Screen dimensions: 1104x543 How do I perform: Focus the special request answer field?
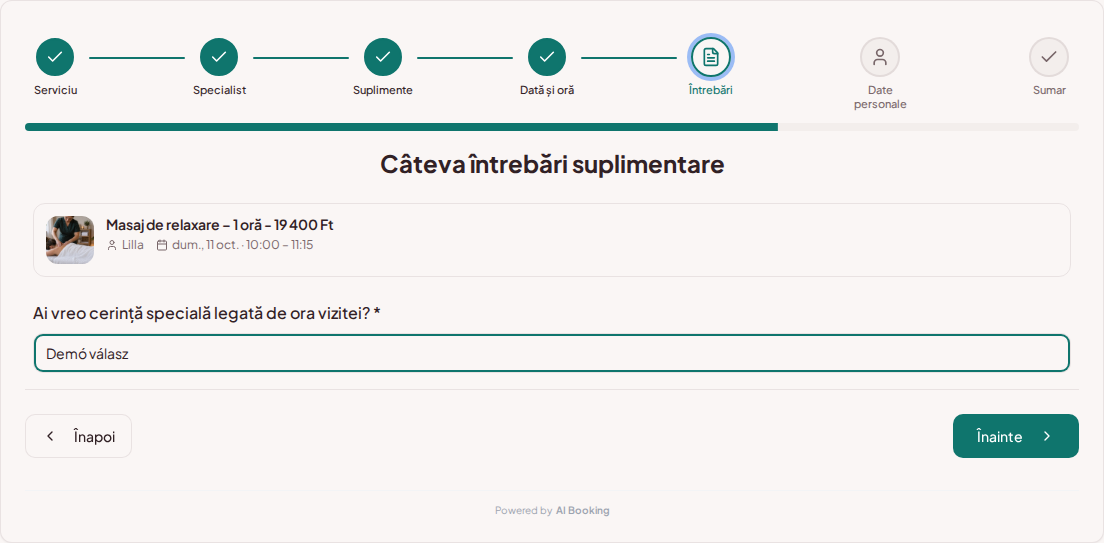click(x=552, y=354)
